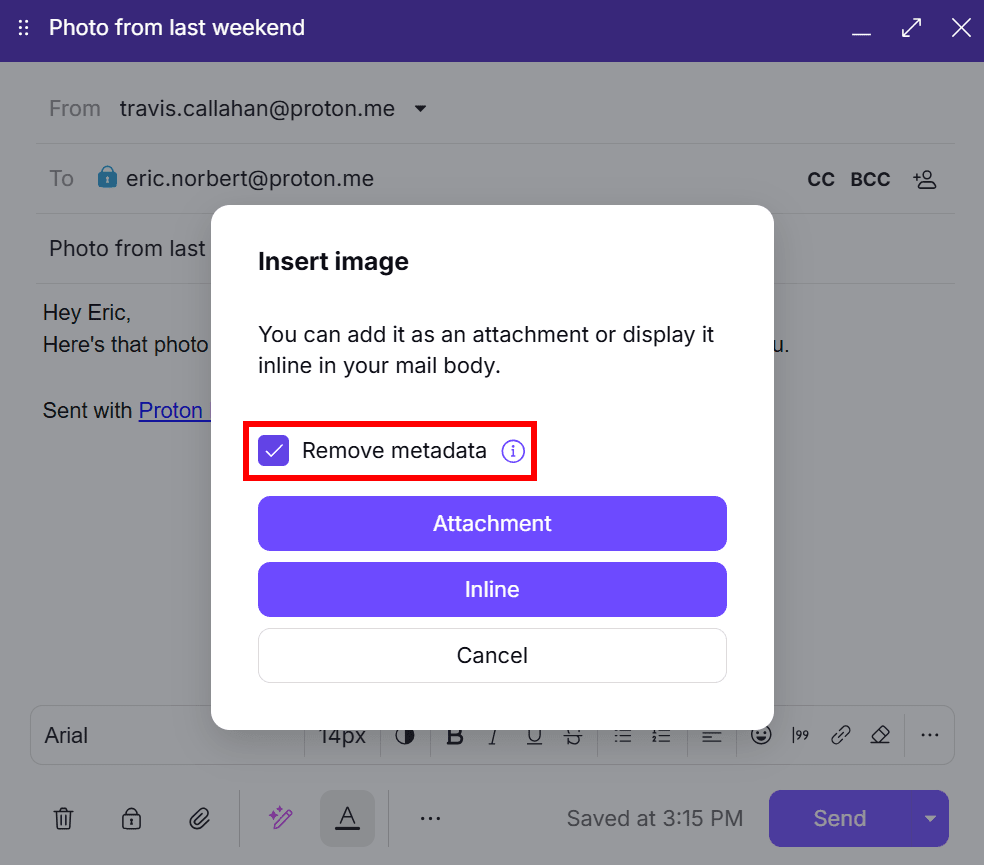
Task: Open the sender address dropdown
Action: pos(420,108)
